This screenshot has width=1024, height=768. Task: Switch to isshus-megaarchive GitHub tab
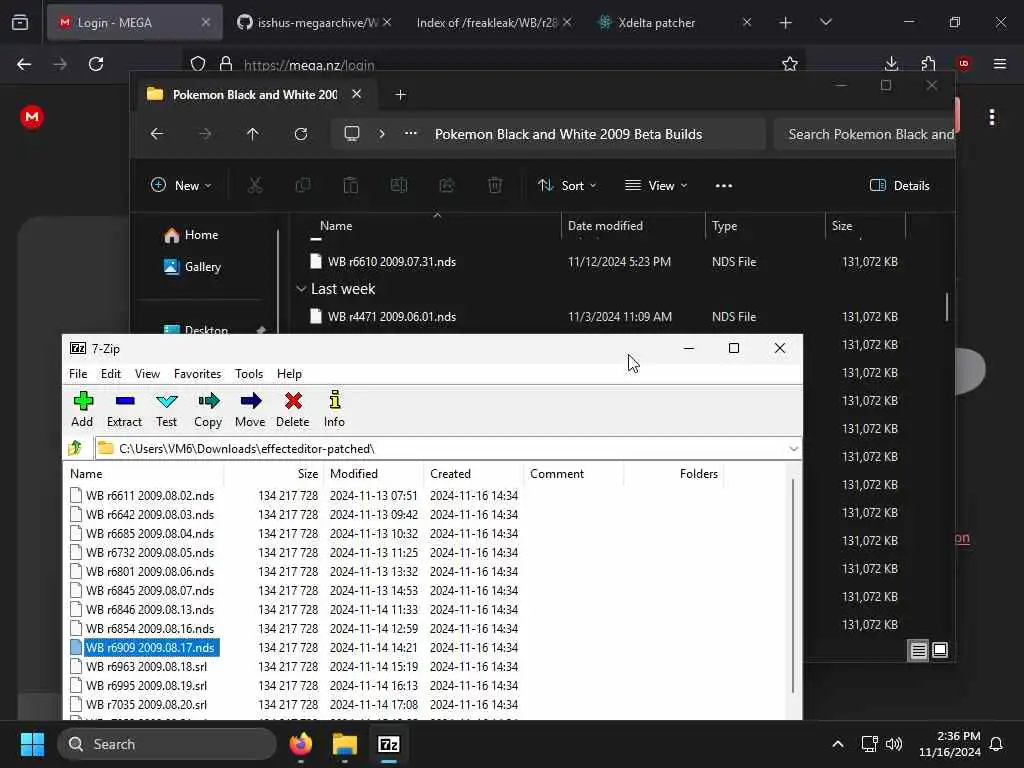pos(315,23)
